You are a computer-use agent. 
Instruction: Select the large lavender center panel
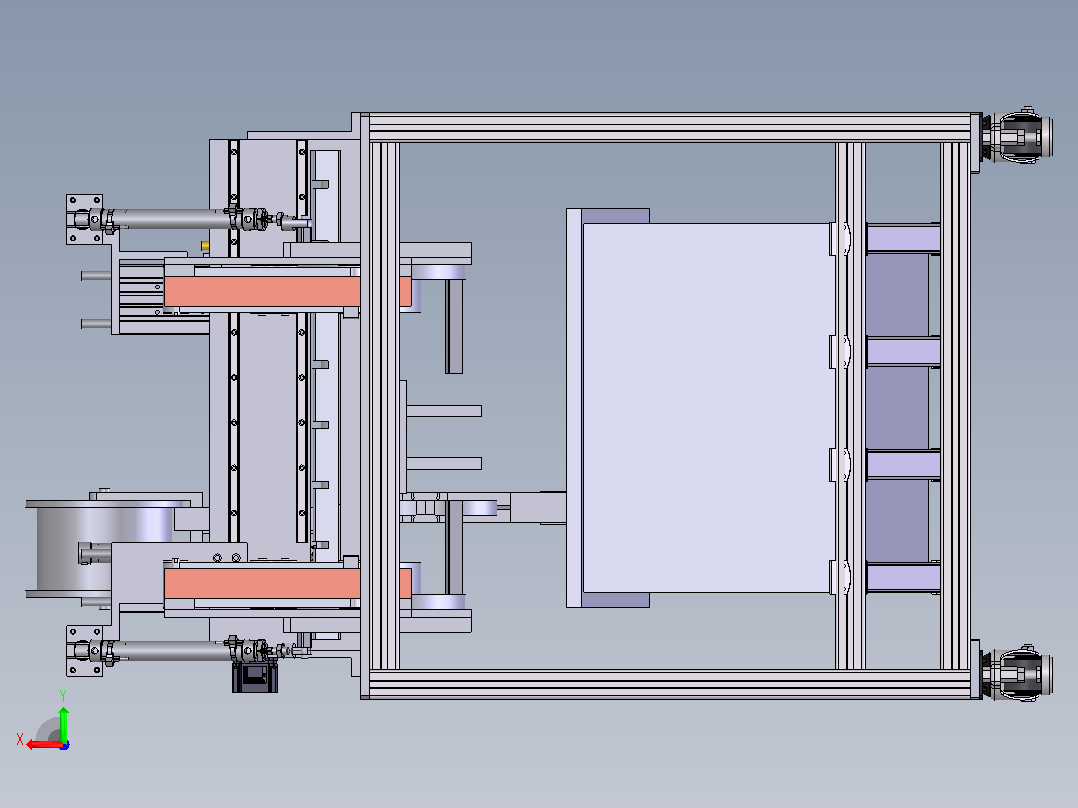(x=707, y=408)
